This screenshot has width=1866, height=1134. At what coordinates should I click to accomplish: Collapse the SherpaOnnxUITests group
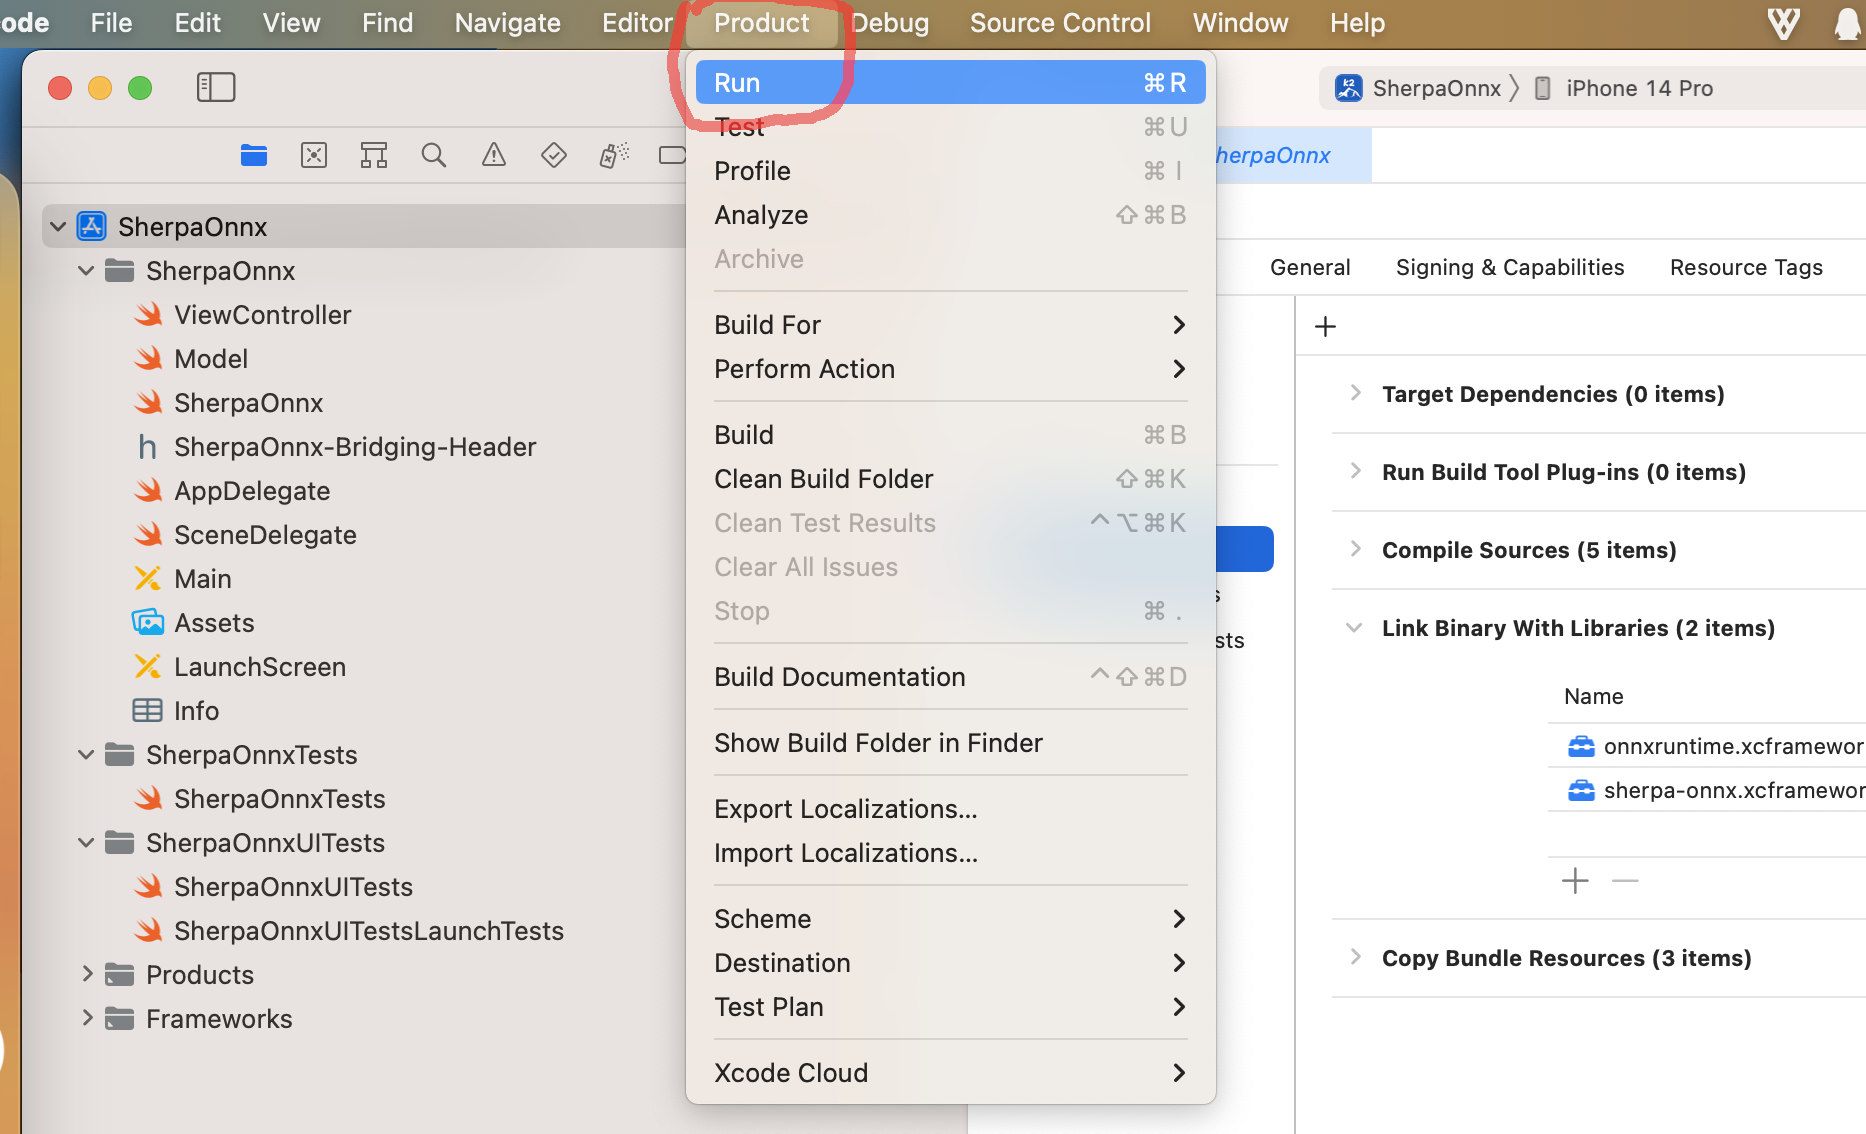point(86,843)
